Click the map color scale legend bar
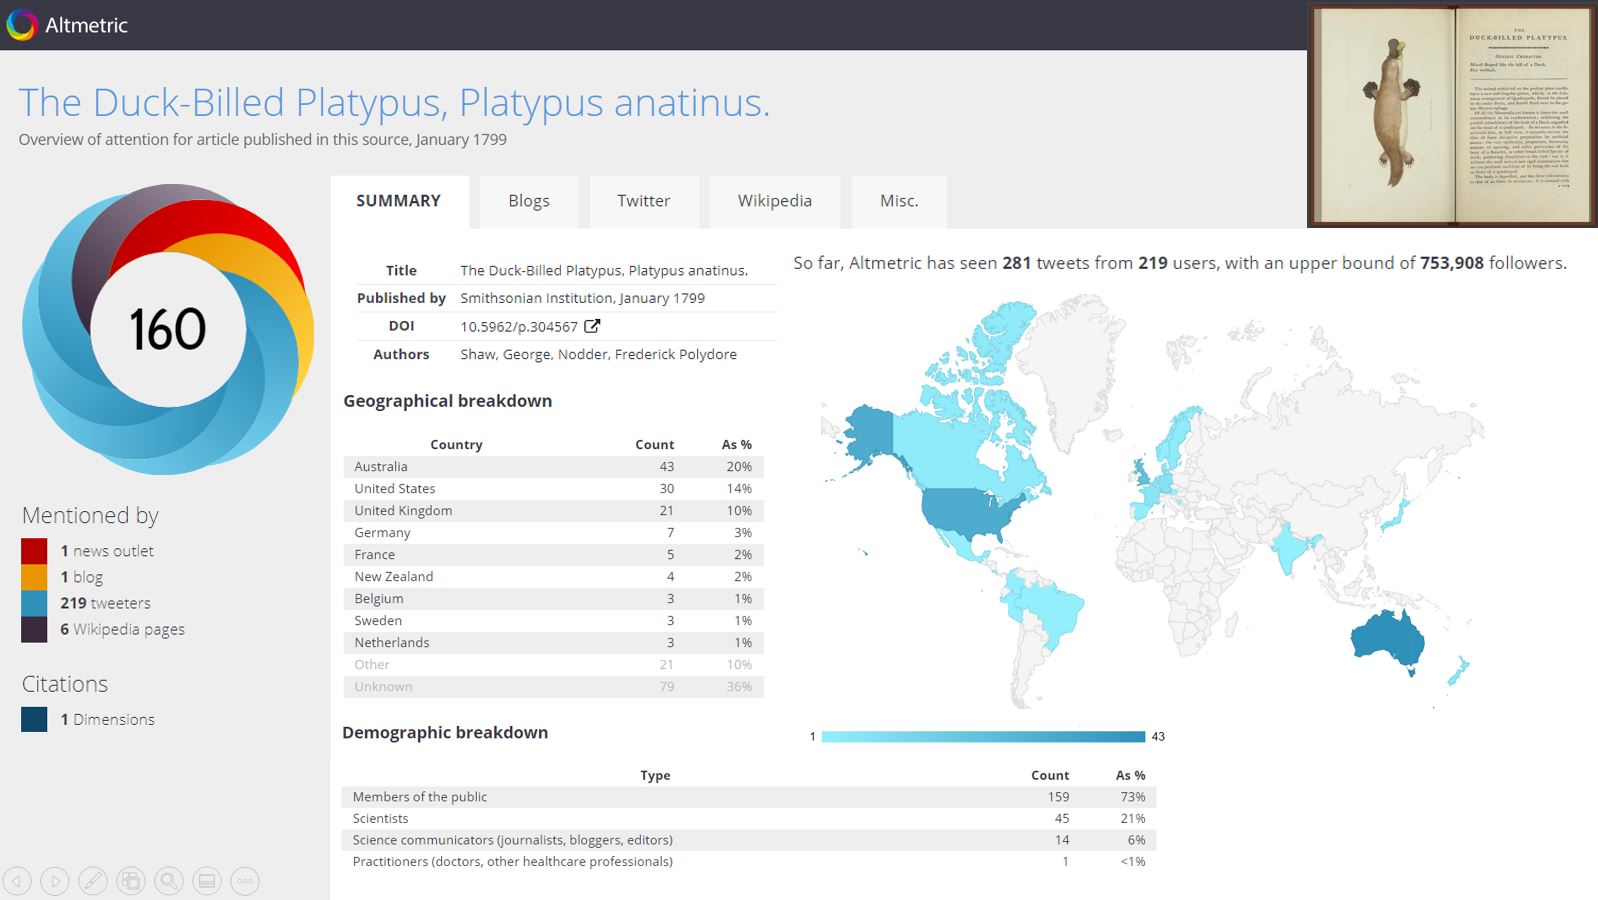This screenshot has width=1598, height=900. pos(983,737)
